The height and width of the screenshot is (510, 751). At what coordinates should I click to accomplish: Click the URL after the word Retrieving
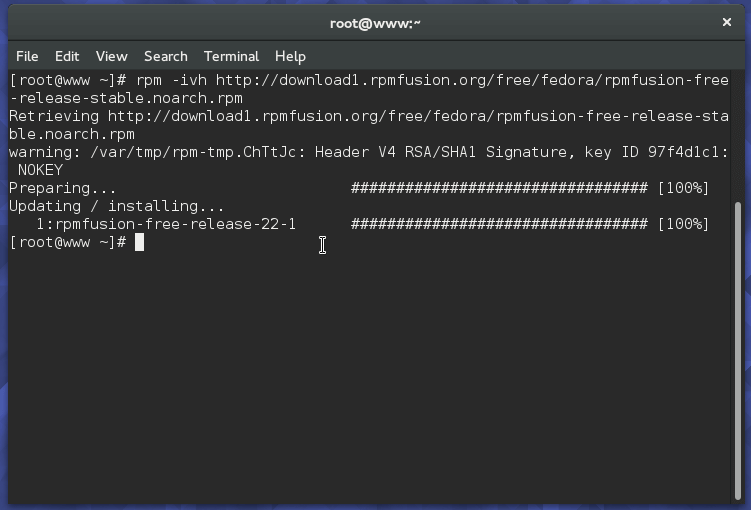418,116
